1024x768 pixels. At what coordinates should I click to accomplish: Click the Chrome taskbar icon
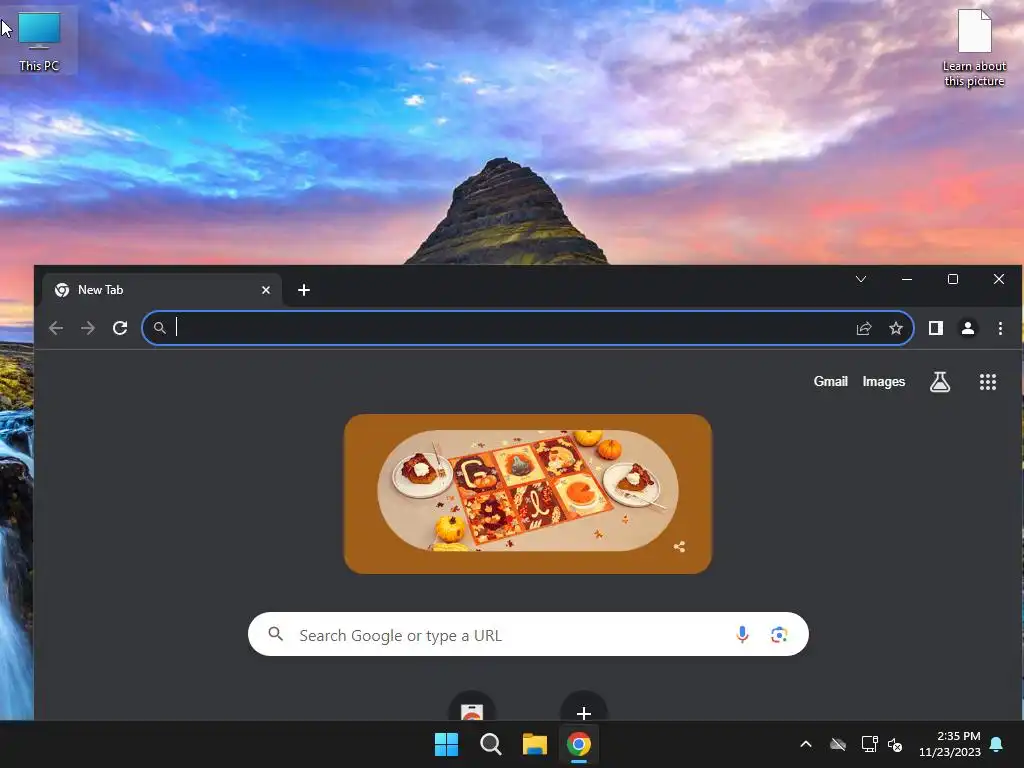(579, 744)
